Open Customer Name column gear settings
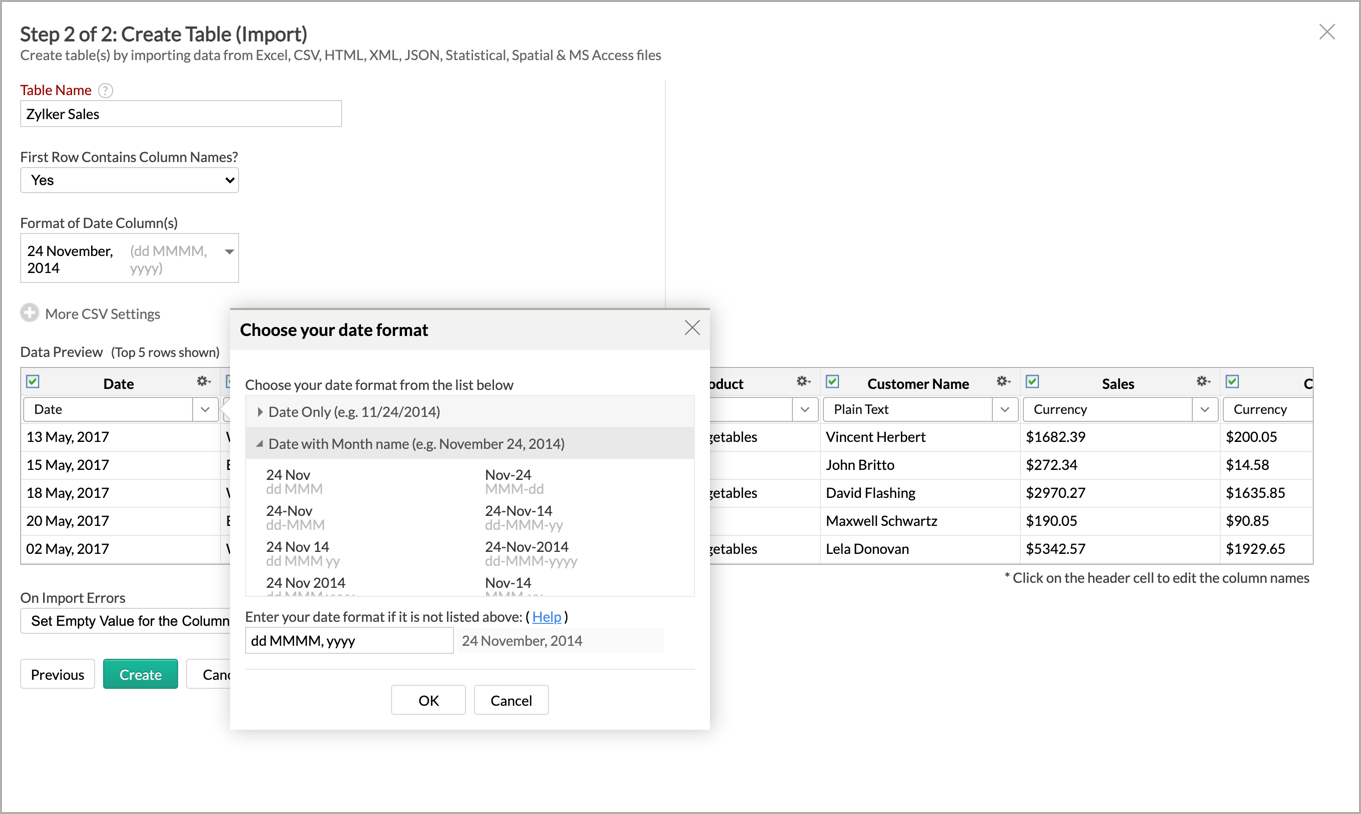This screenshot has width=1361, height=814. 1003,382
